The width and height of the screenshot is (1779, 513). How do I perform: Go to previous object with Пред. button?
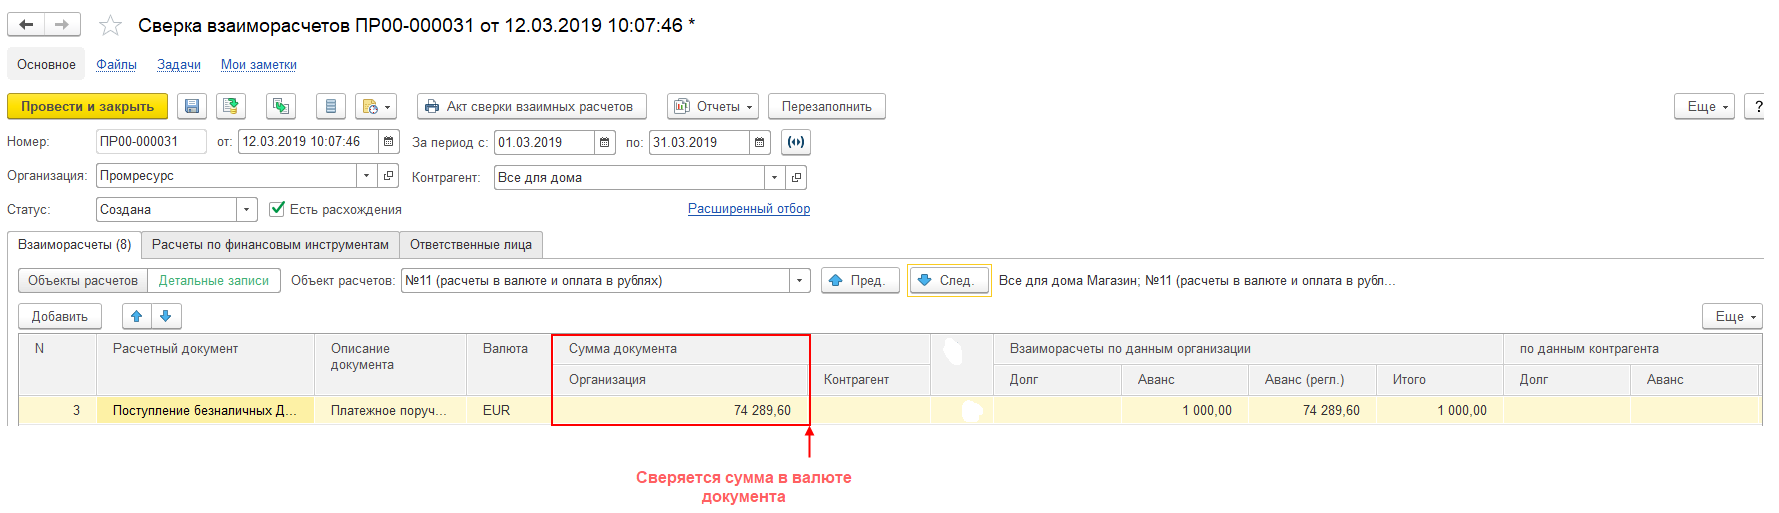pyautogui.click(x=860, y=281)
